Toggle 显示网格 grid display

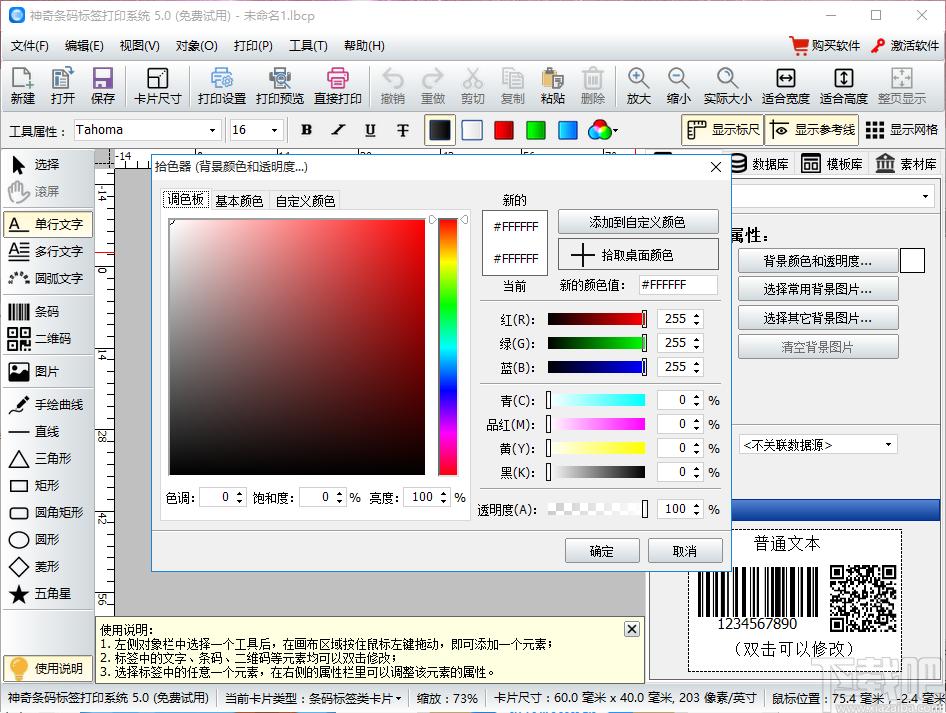click(x=901, y=130)
